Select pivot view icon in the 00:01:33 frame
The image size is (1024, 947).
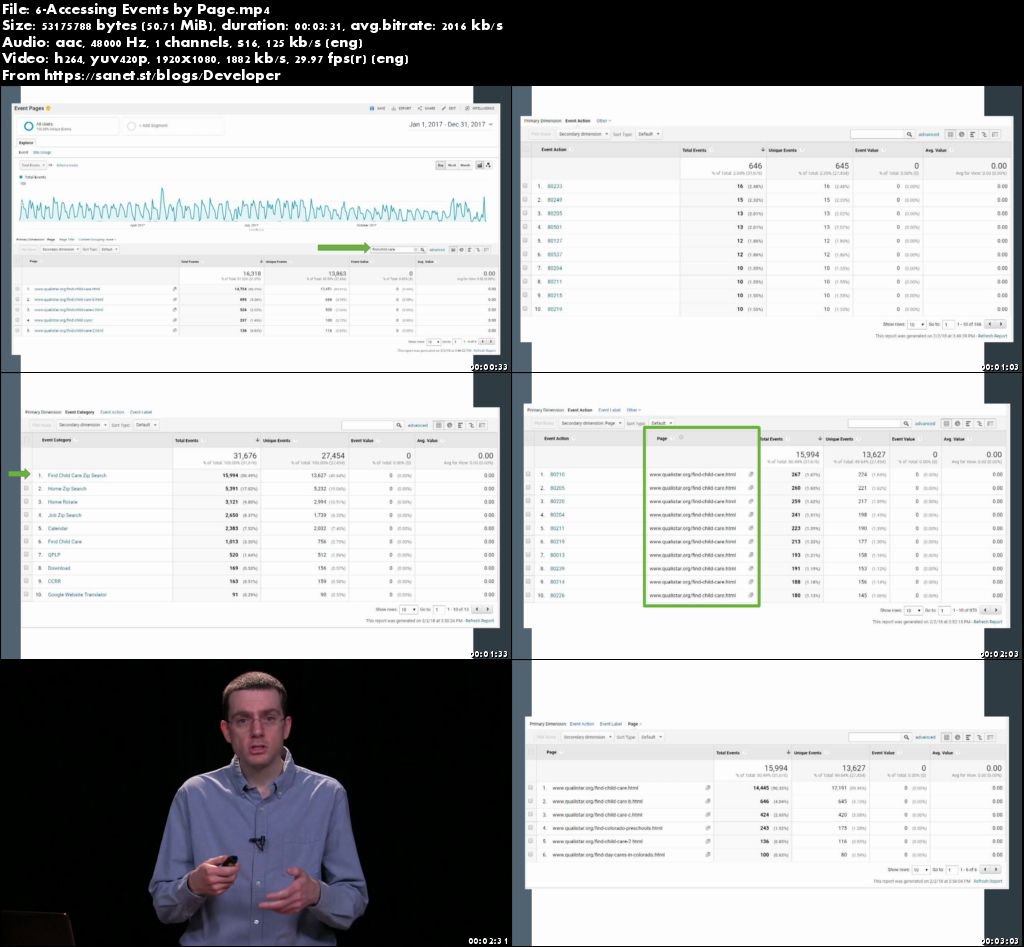tap(483, 425)
